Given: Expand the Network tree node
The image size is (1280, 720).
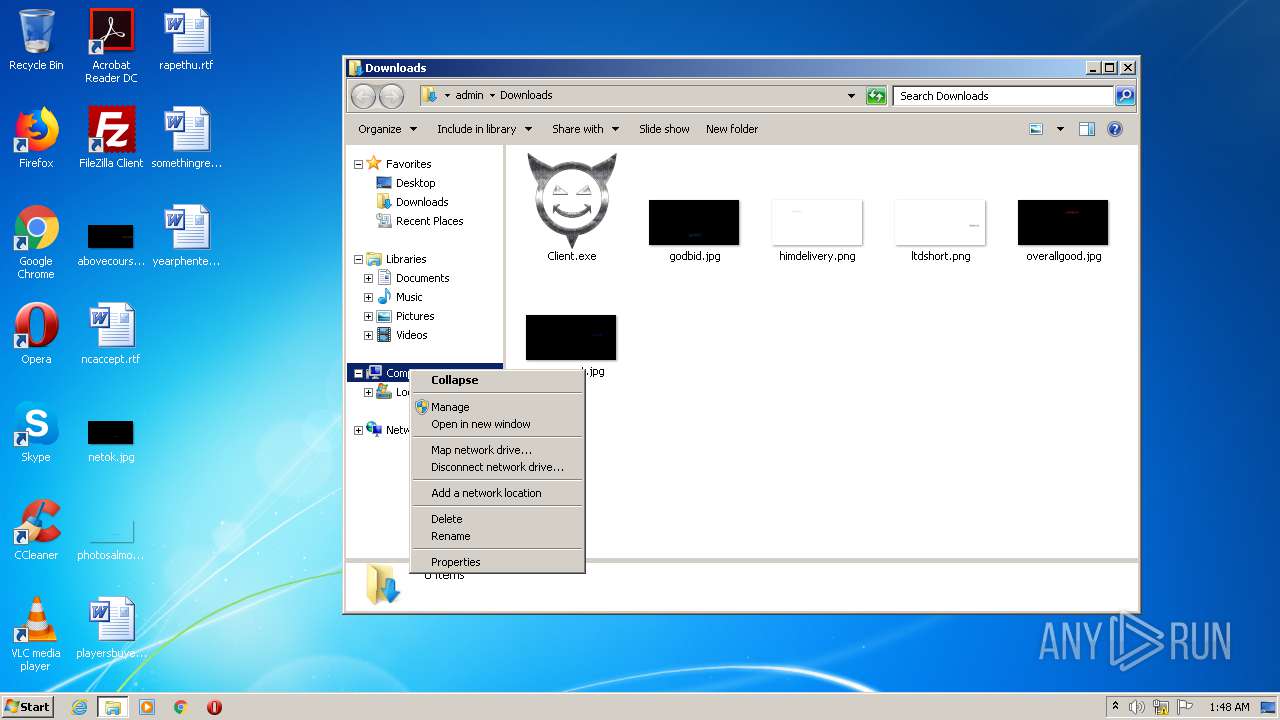Looking at the screenshot, I should tap(358, 430).
